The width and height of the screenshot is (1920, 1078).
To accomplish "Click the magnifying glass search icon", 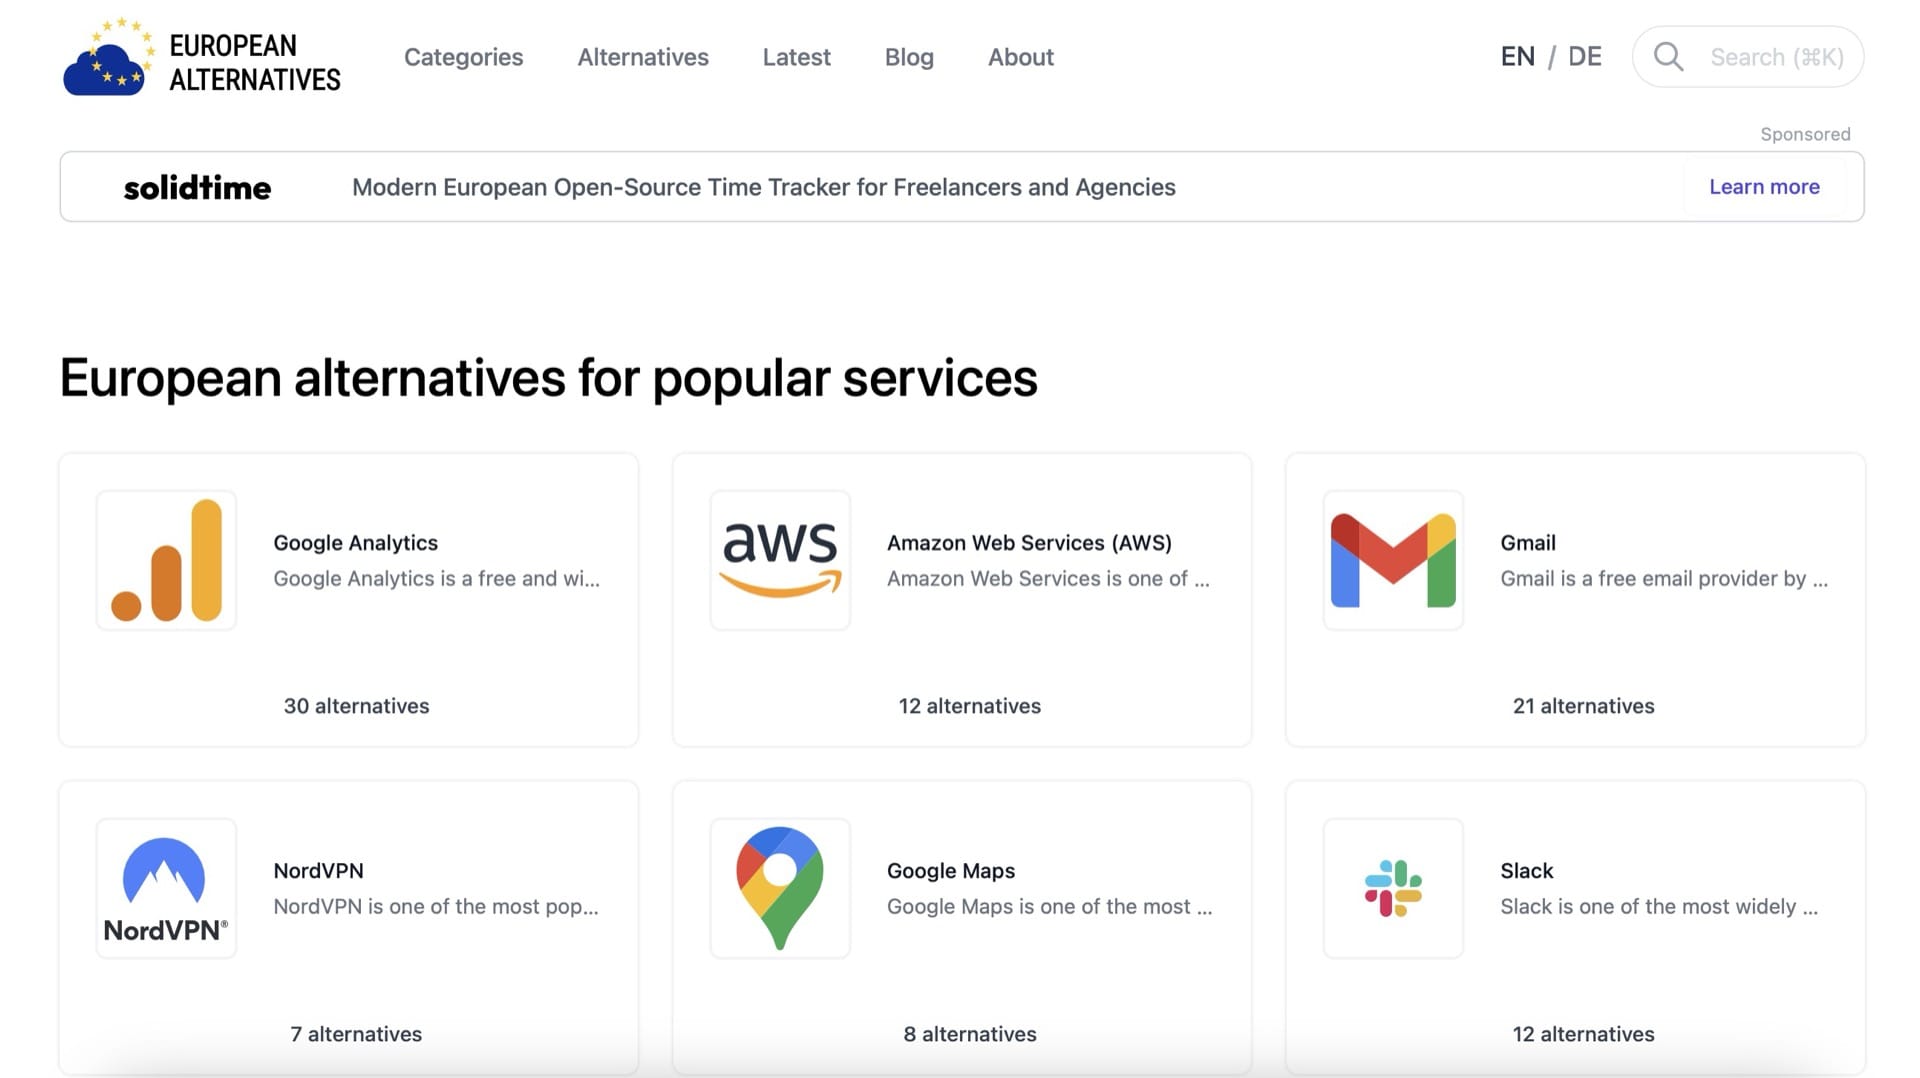I will pyautogui.click(x=1668, y=57).
